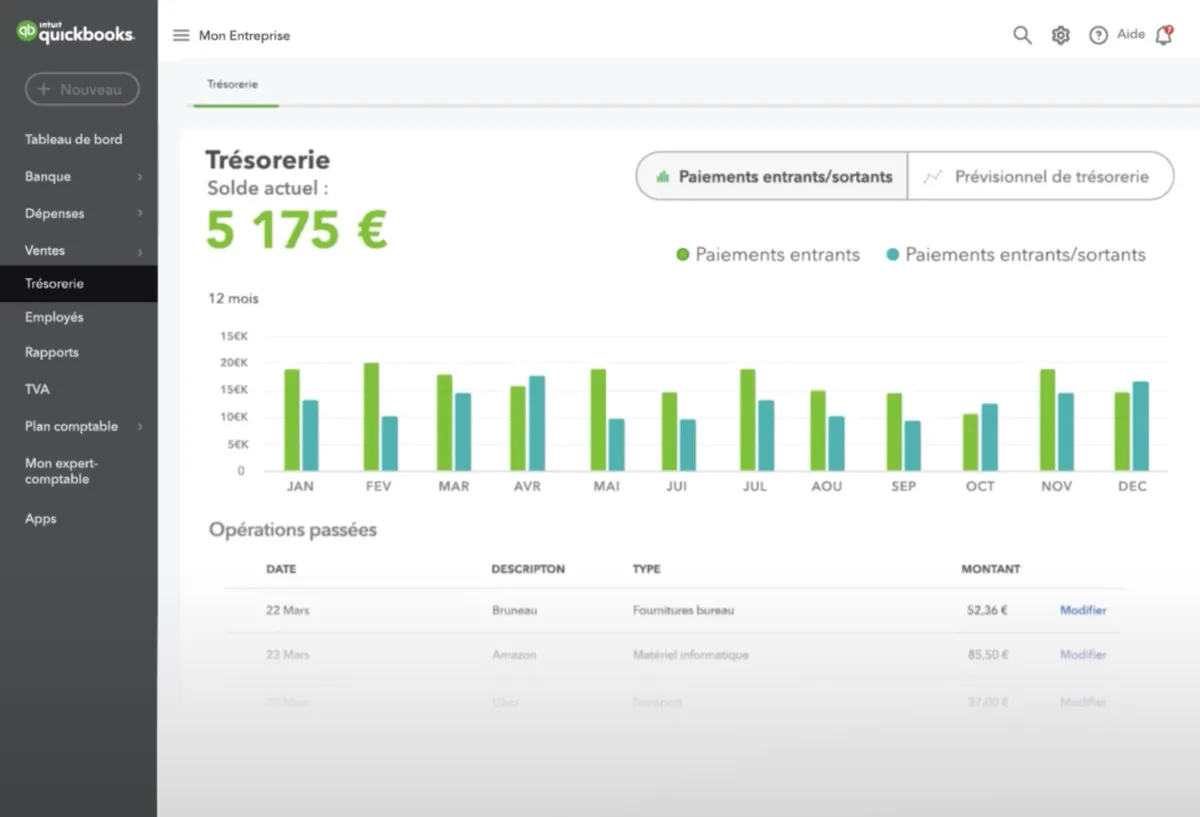Click the TYPE column header
This screenshot has width=1200, height=817.
point(646,569)
